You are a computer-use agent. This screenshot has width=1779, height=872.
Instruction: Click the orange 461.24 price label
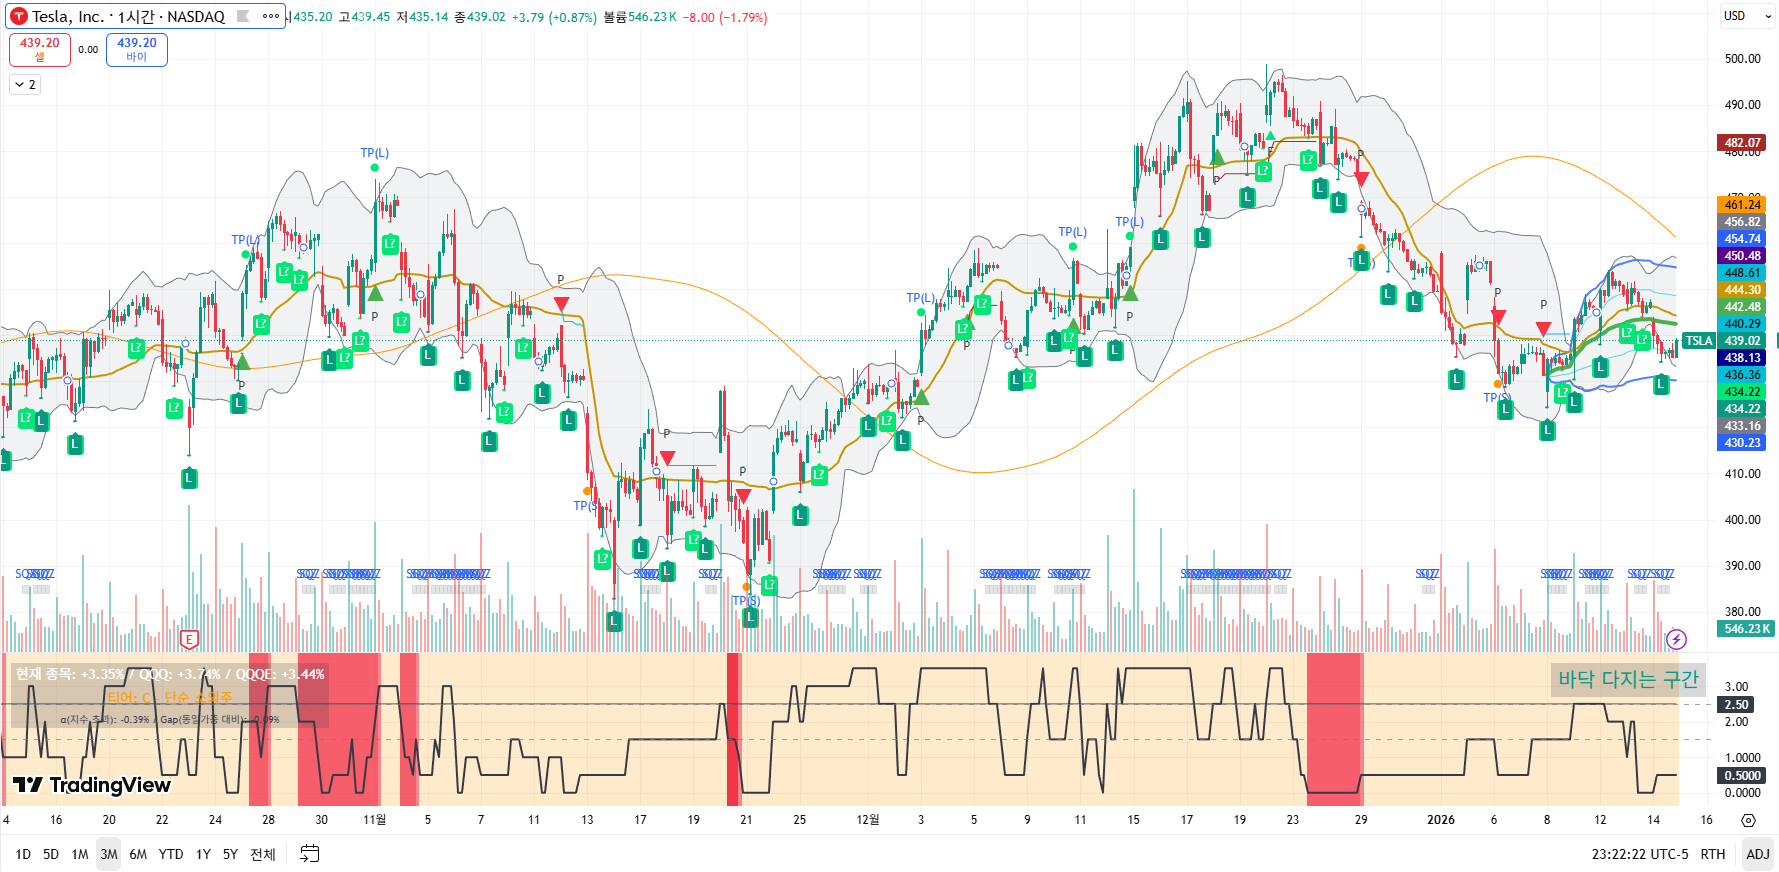pyautogui.click(x=1742, y=205)
